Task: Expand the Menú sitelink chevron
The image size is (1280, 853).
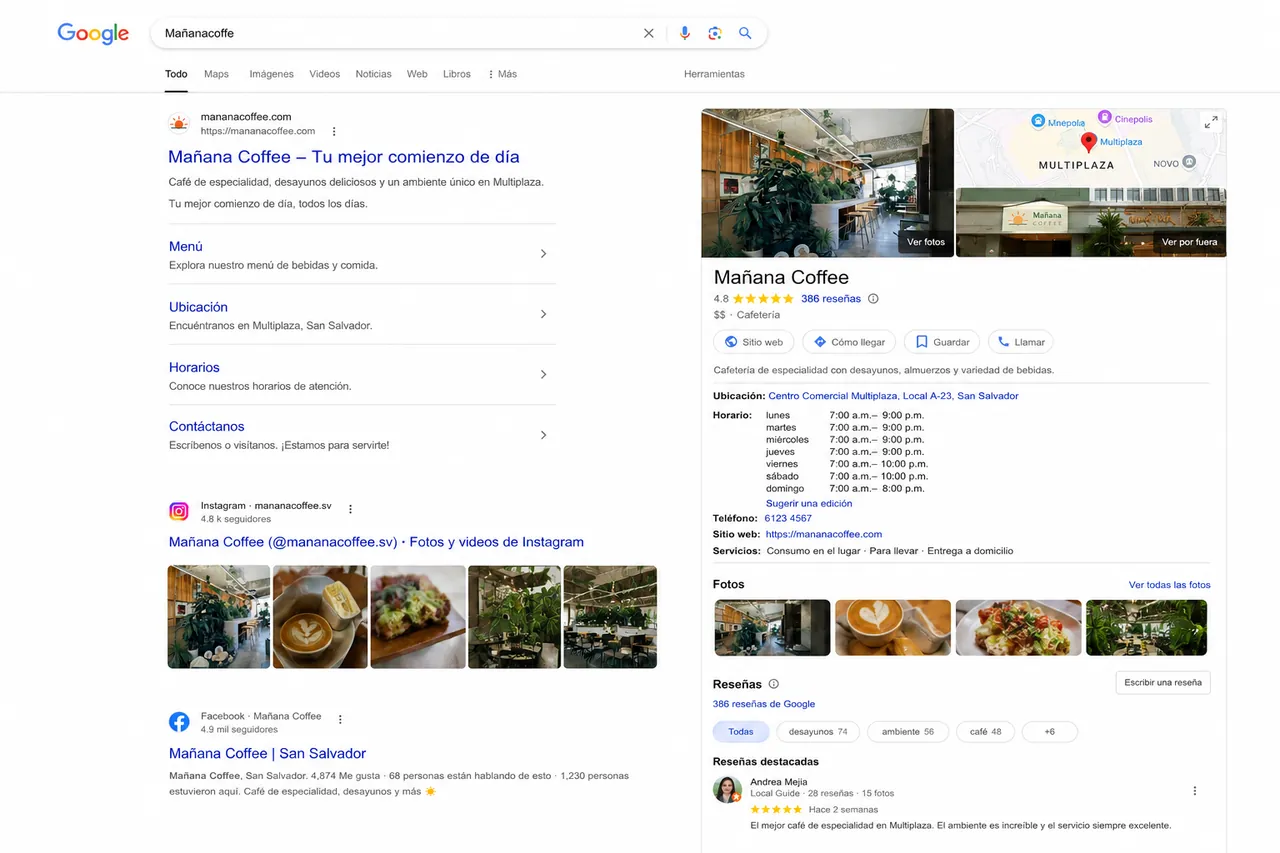Action: coord(544,254)
